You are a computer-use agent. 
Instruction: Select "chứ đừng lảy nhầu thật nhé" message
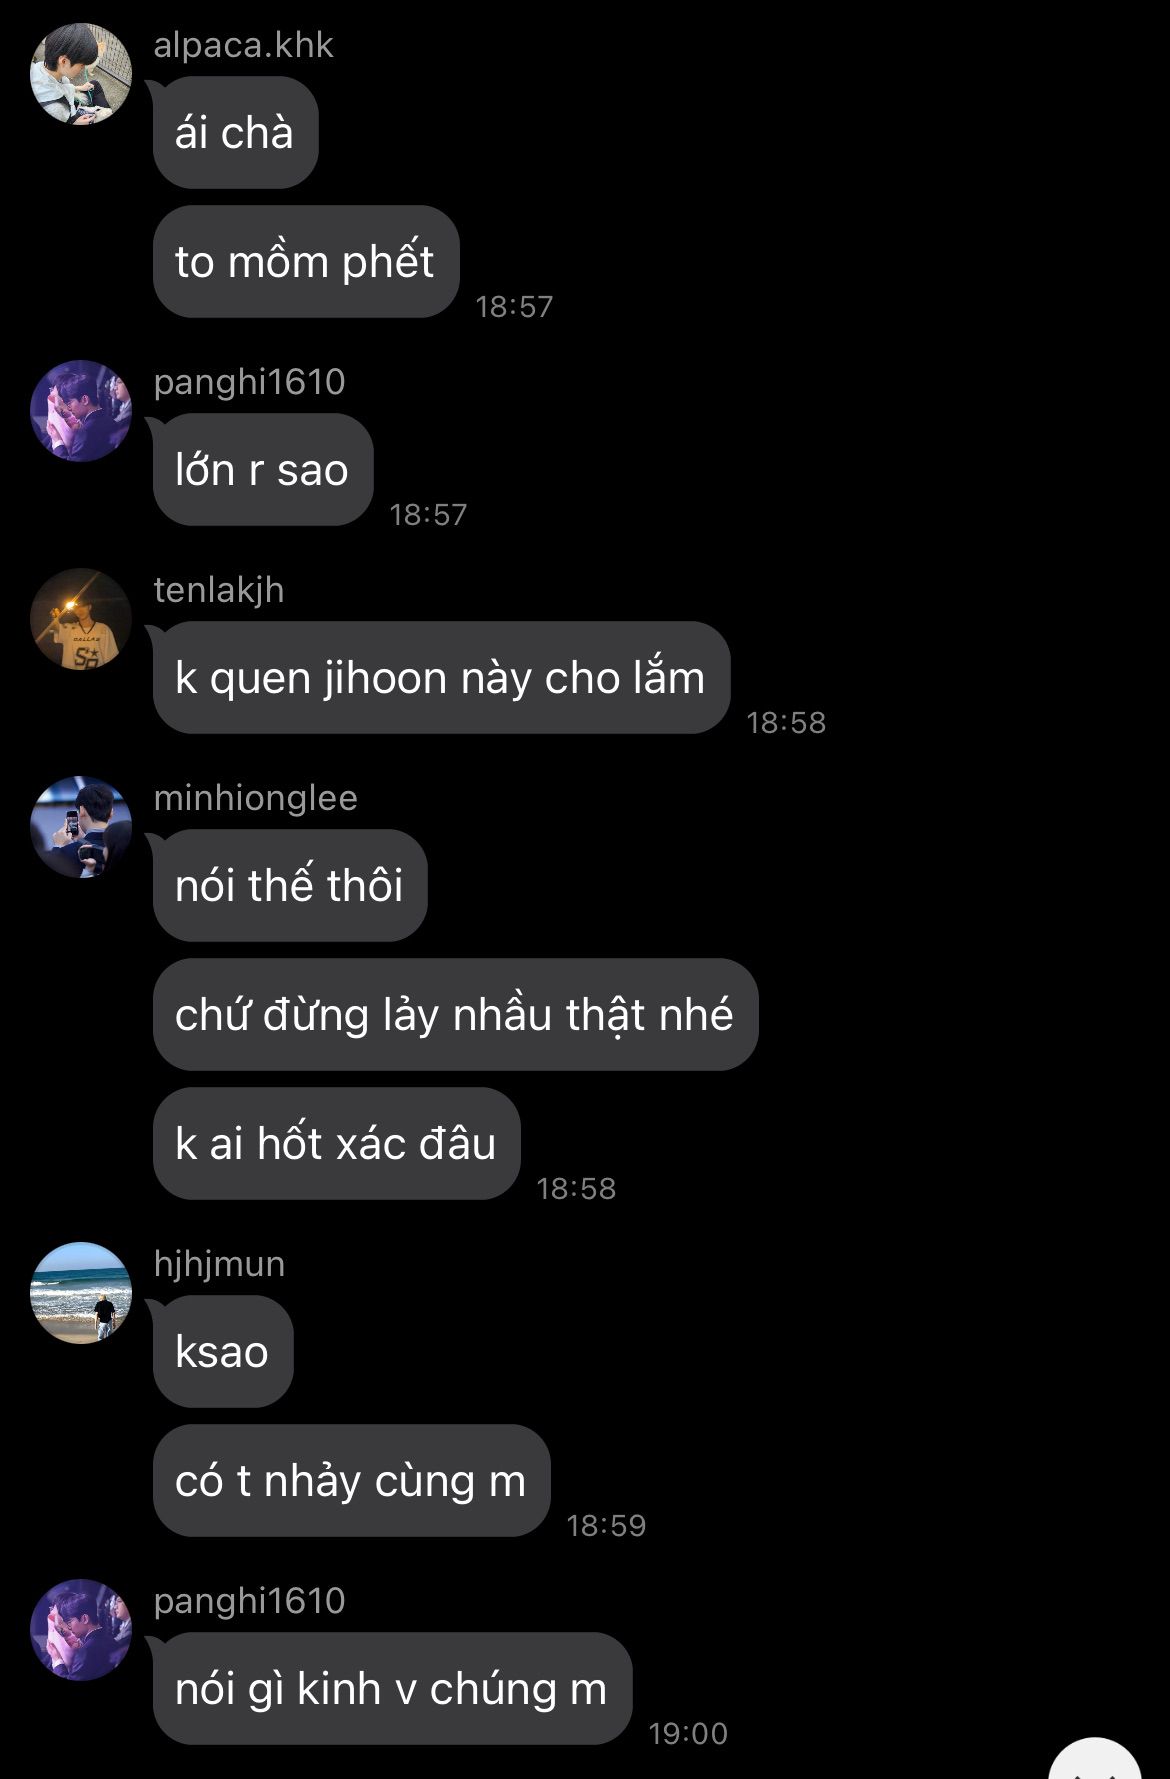tap(455, 1015)
